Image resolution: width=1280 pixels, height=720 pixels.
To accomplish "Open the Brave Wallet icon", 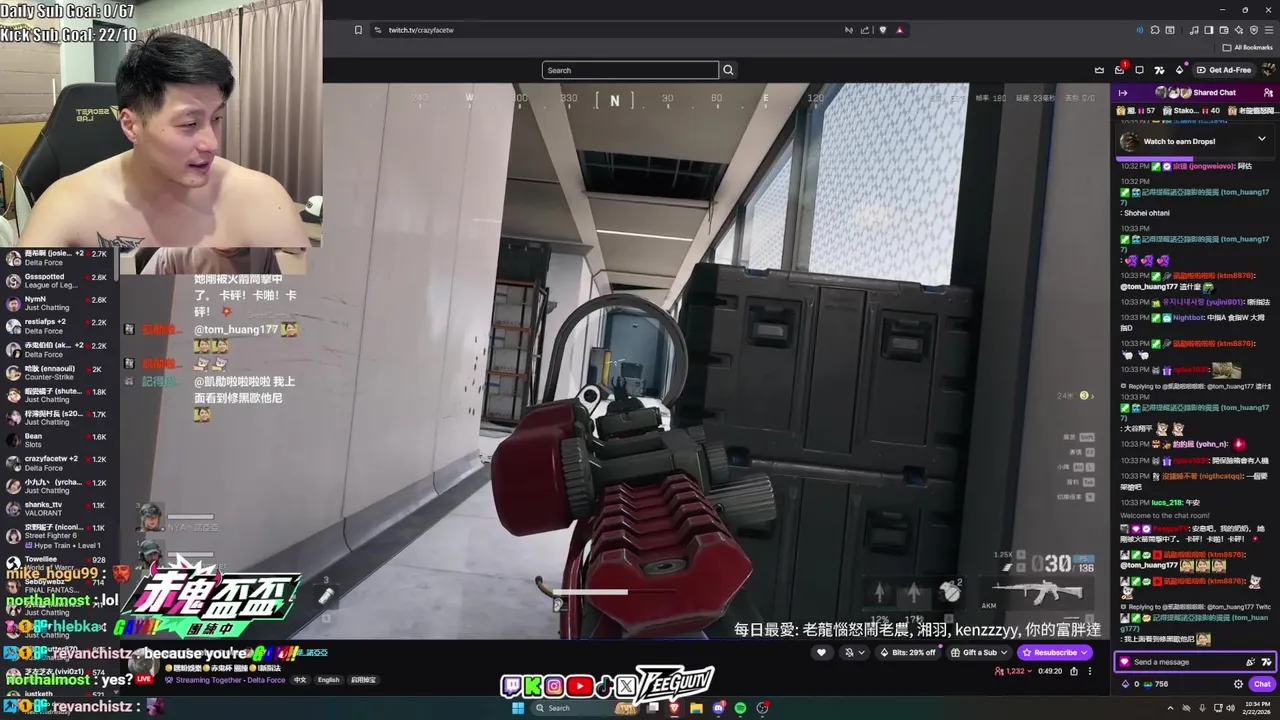I will pyautogui.click(x=1224, y=30).
